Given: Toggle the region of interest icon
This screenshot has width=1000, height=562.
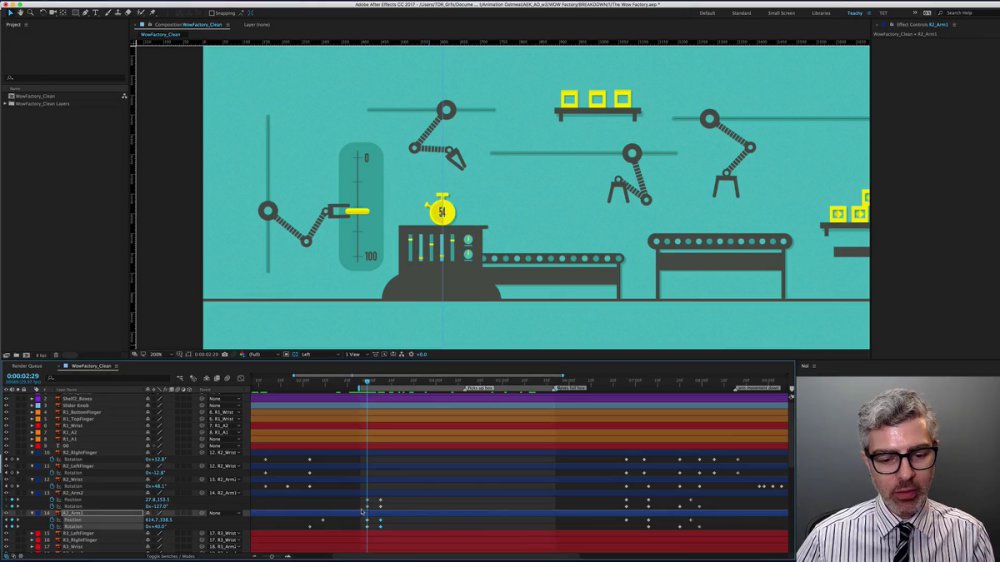Looking at the screenshot, I should tap(286, 354).
